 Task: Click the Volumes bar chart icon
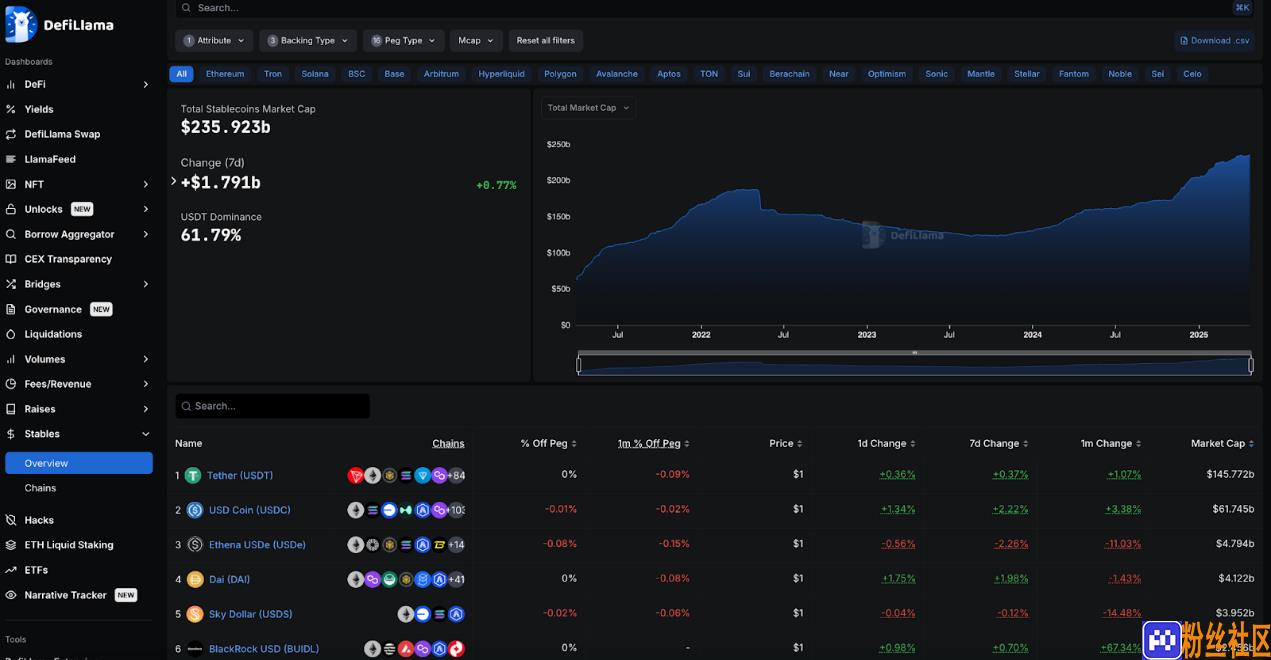pyautogui.click(x=11, y=359)
